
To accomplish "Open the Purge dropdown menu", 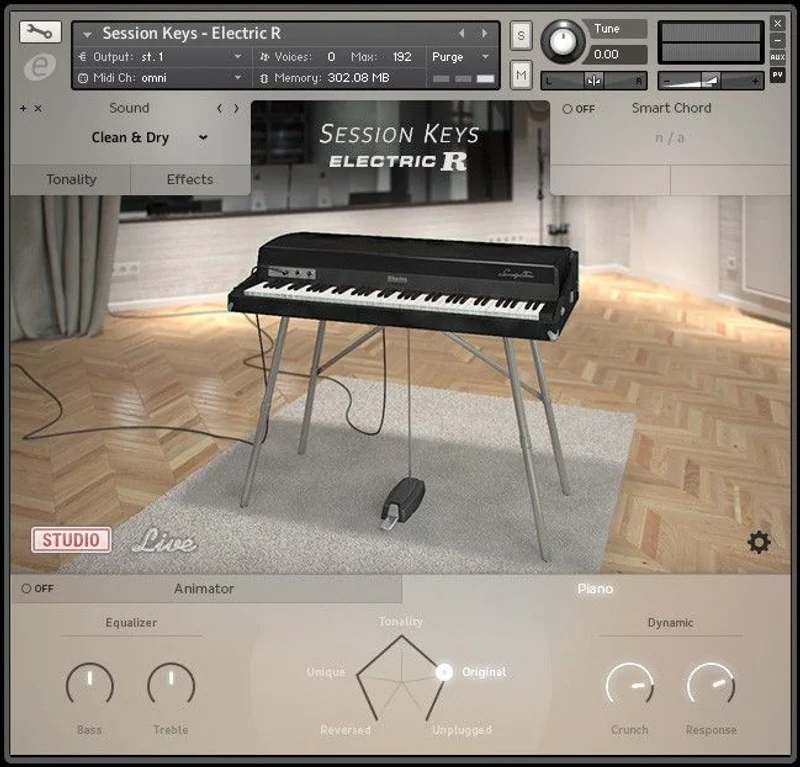I will pos(461,57).
